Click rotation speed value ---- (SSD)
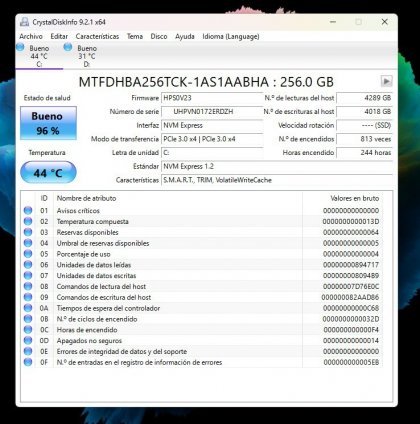 click(x=364, y=125)
